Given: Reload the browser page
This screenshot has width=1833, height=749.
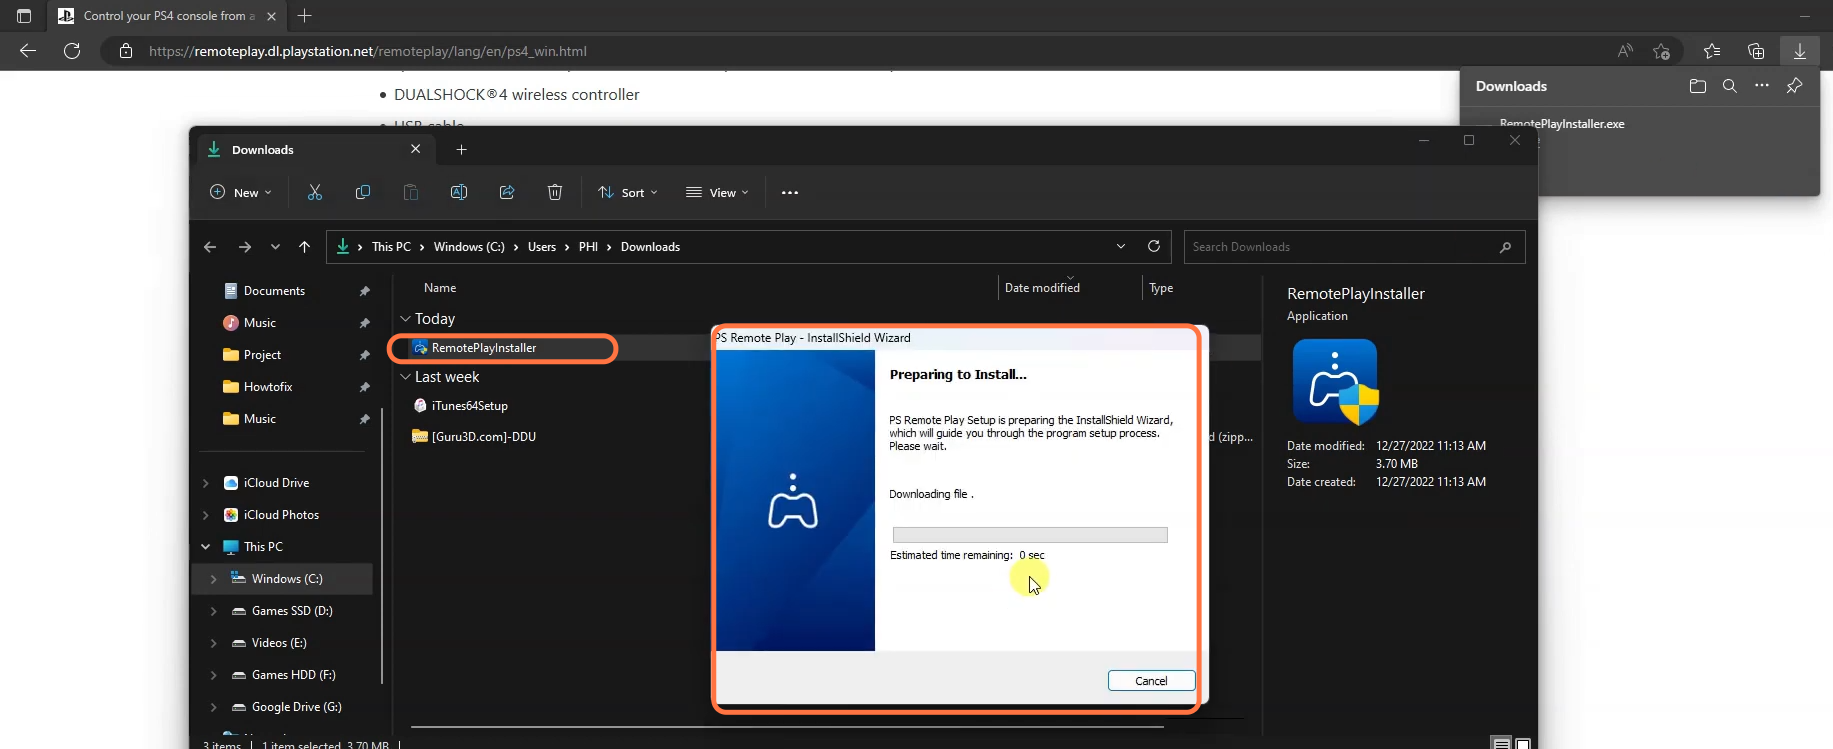Looking at the screenshot, I should (72, 50).
